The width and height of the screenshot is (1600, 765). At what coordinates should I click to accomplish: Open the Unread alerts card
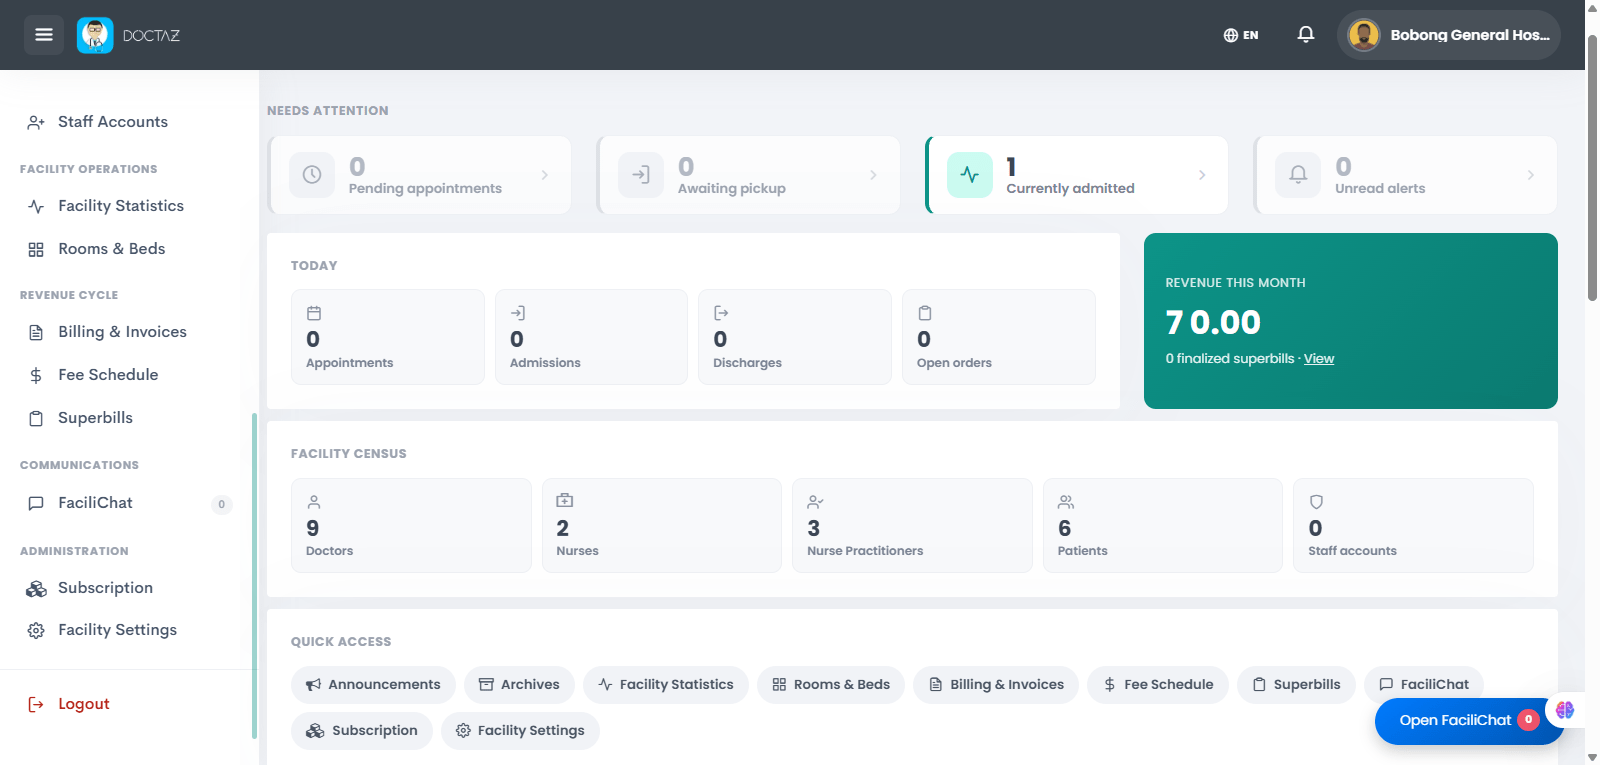(1406, 175)
